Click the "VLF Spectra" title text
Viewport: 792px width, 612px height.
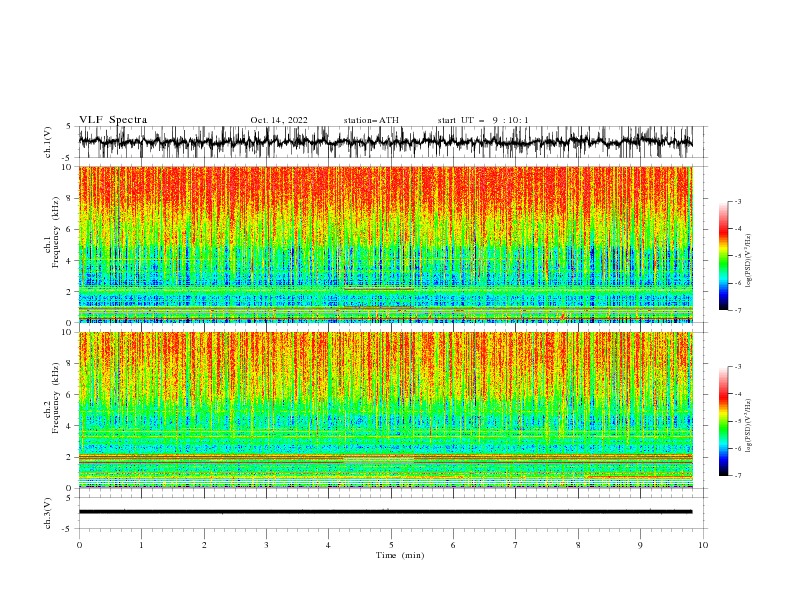[x=113, y=120]
